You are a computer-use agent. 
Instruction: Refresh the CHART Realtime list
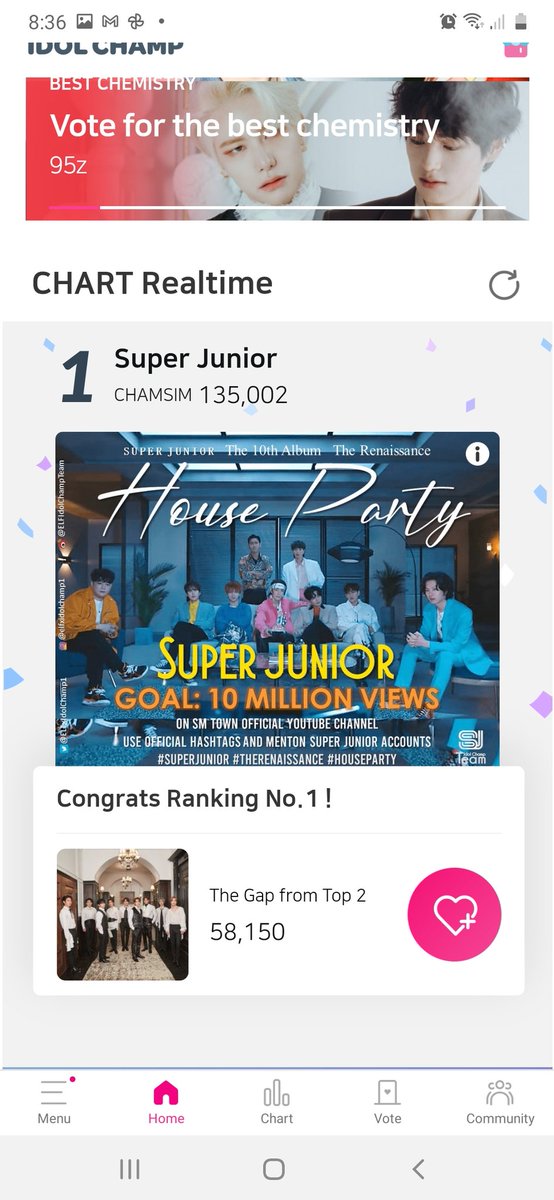point(504,285)
